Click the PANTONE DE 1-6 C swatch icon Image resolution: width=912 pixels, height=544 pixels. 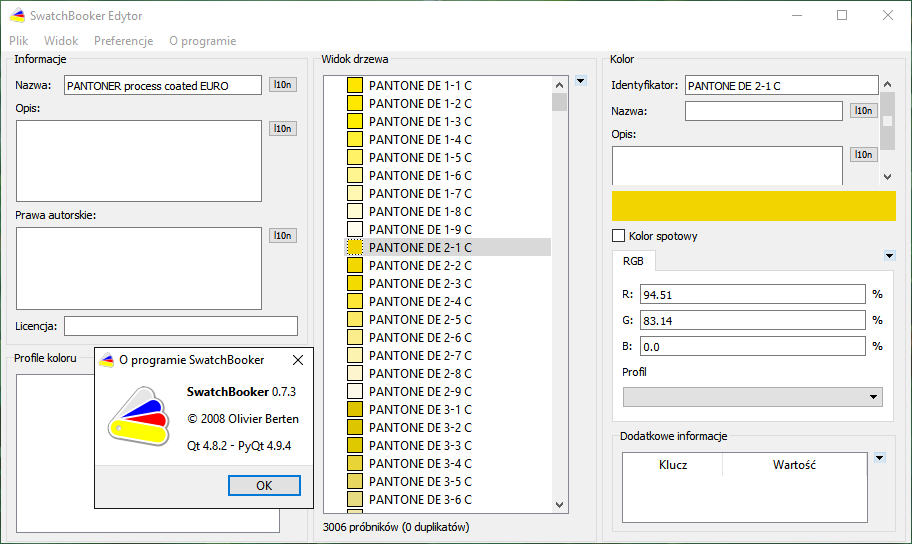pyautogui.click(x=355, y=176)
